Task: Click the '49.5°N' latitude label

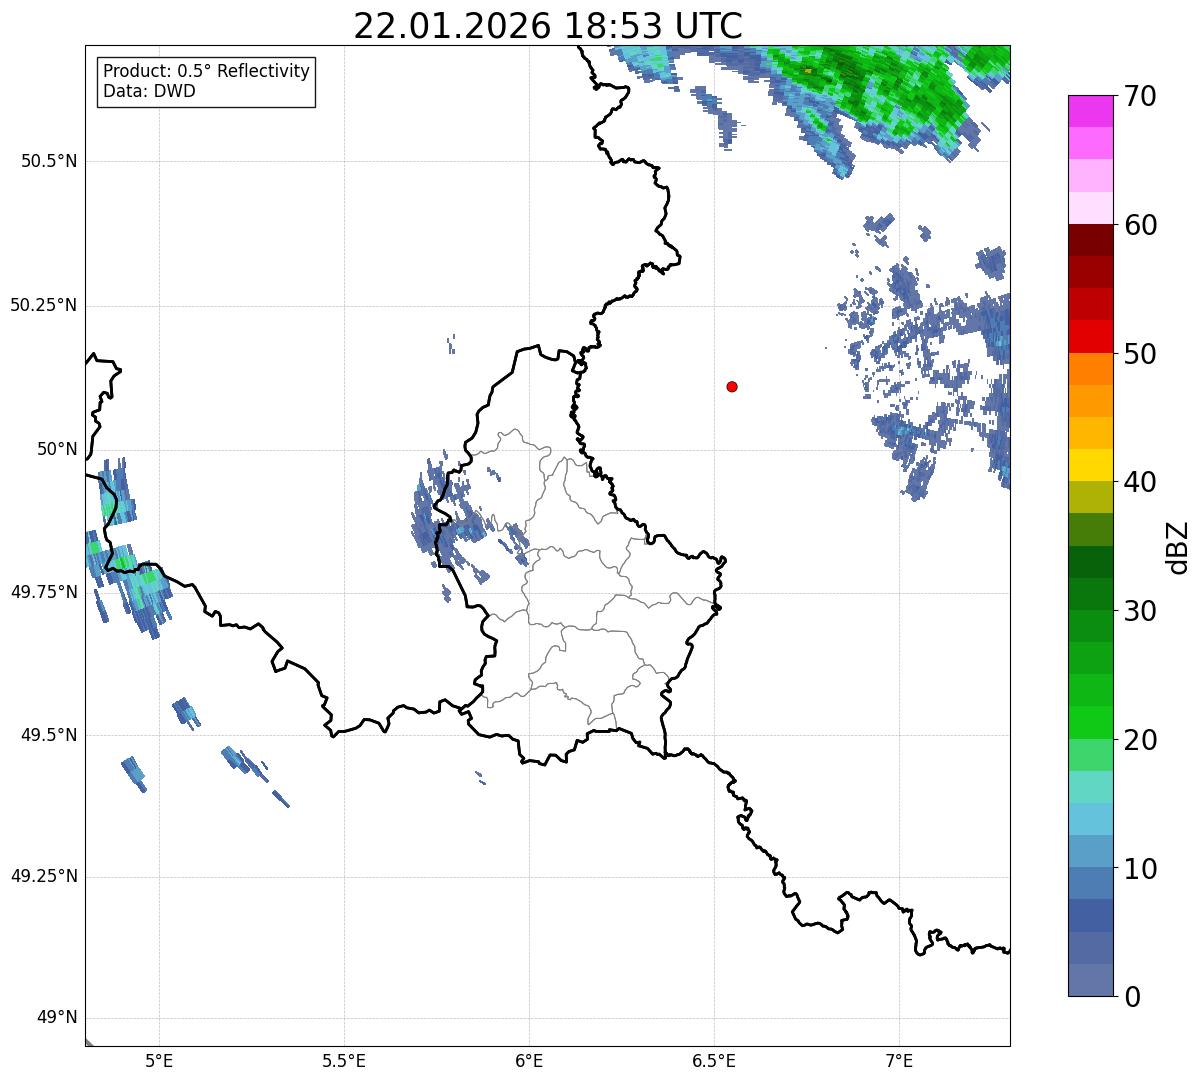Action: (x=49, y=735)
